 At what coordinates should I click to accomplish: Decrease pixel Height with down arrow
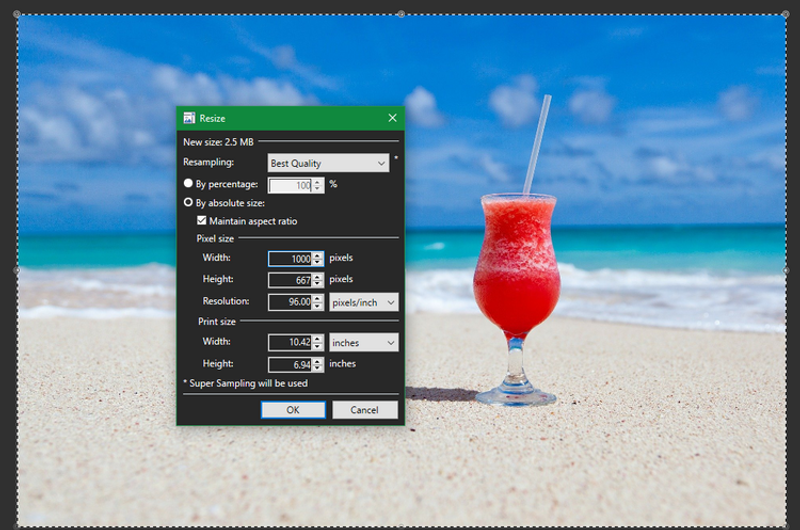pyautogui.click(x=318, y=284)
